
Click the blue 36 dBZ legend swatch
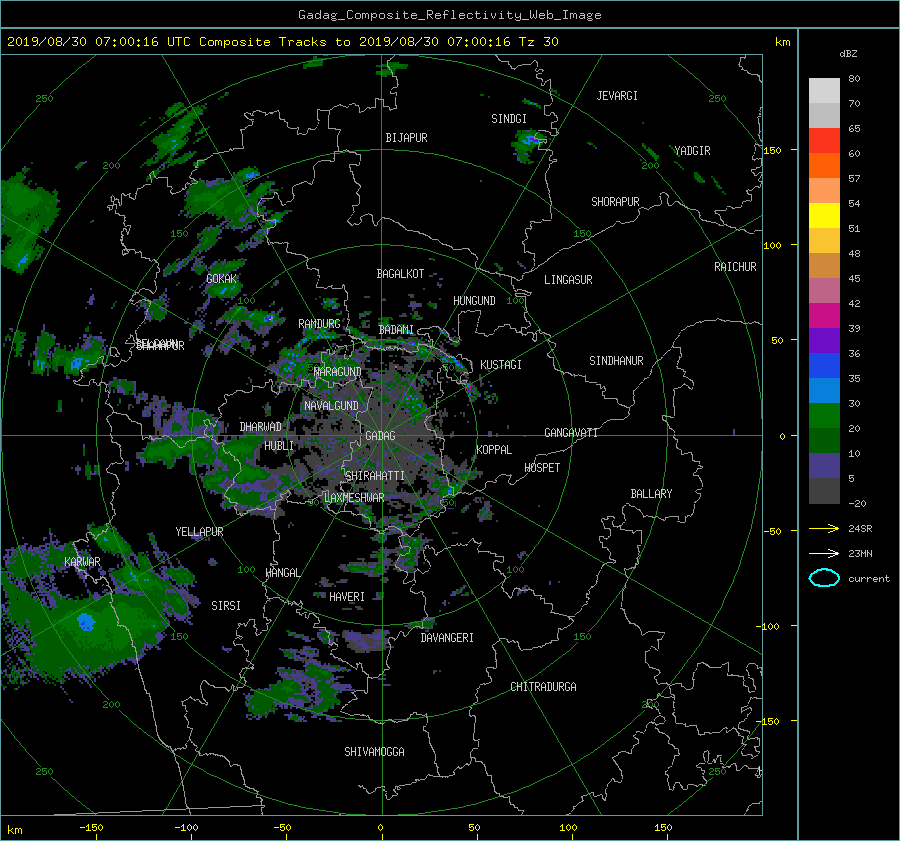pyautogui.click(x=824, y=366)
